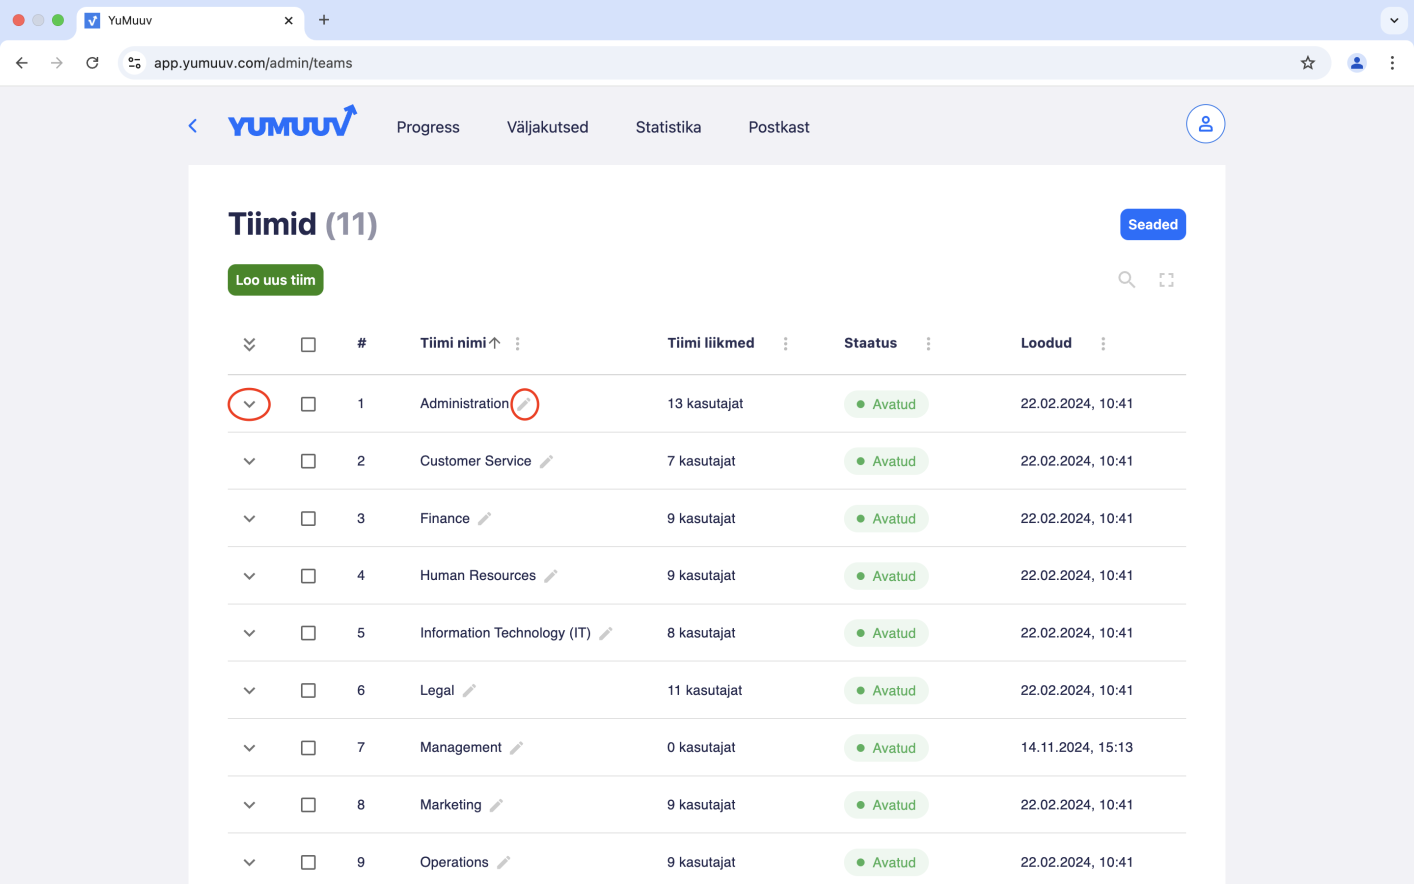Click the YuMuuv logo
Viewport: 1414px width, 884px height.
pos(292,121)
